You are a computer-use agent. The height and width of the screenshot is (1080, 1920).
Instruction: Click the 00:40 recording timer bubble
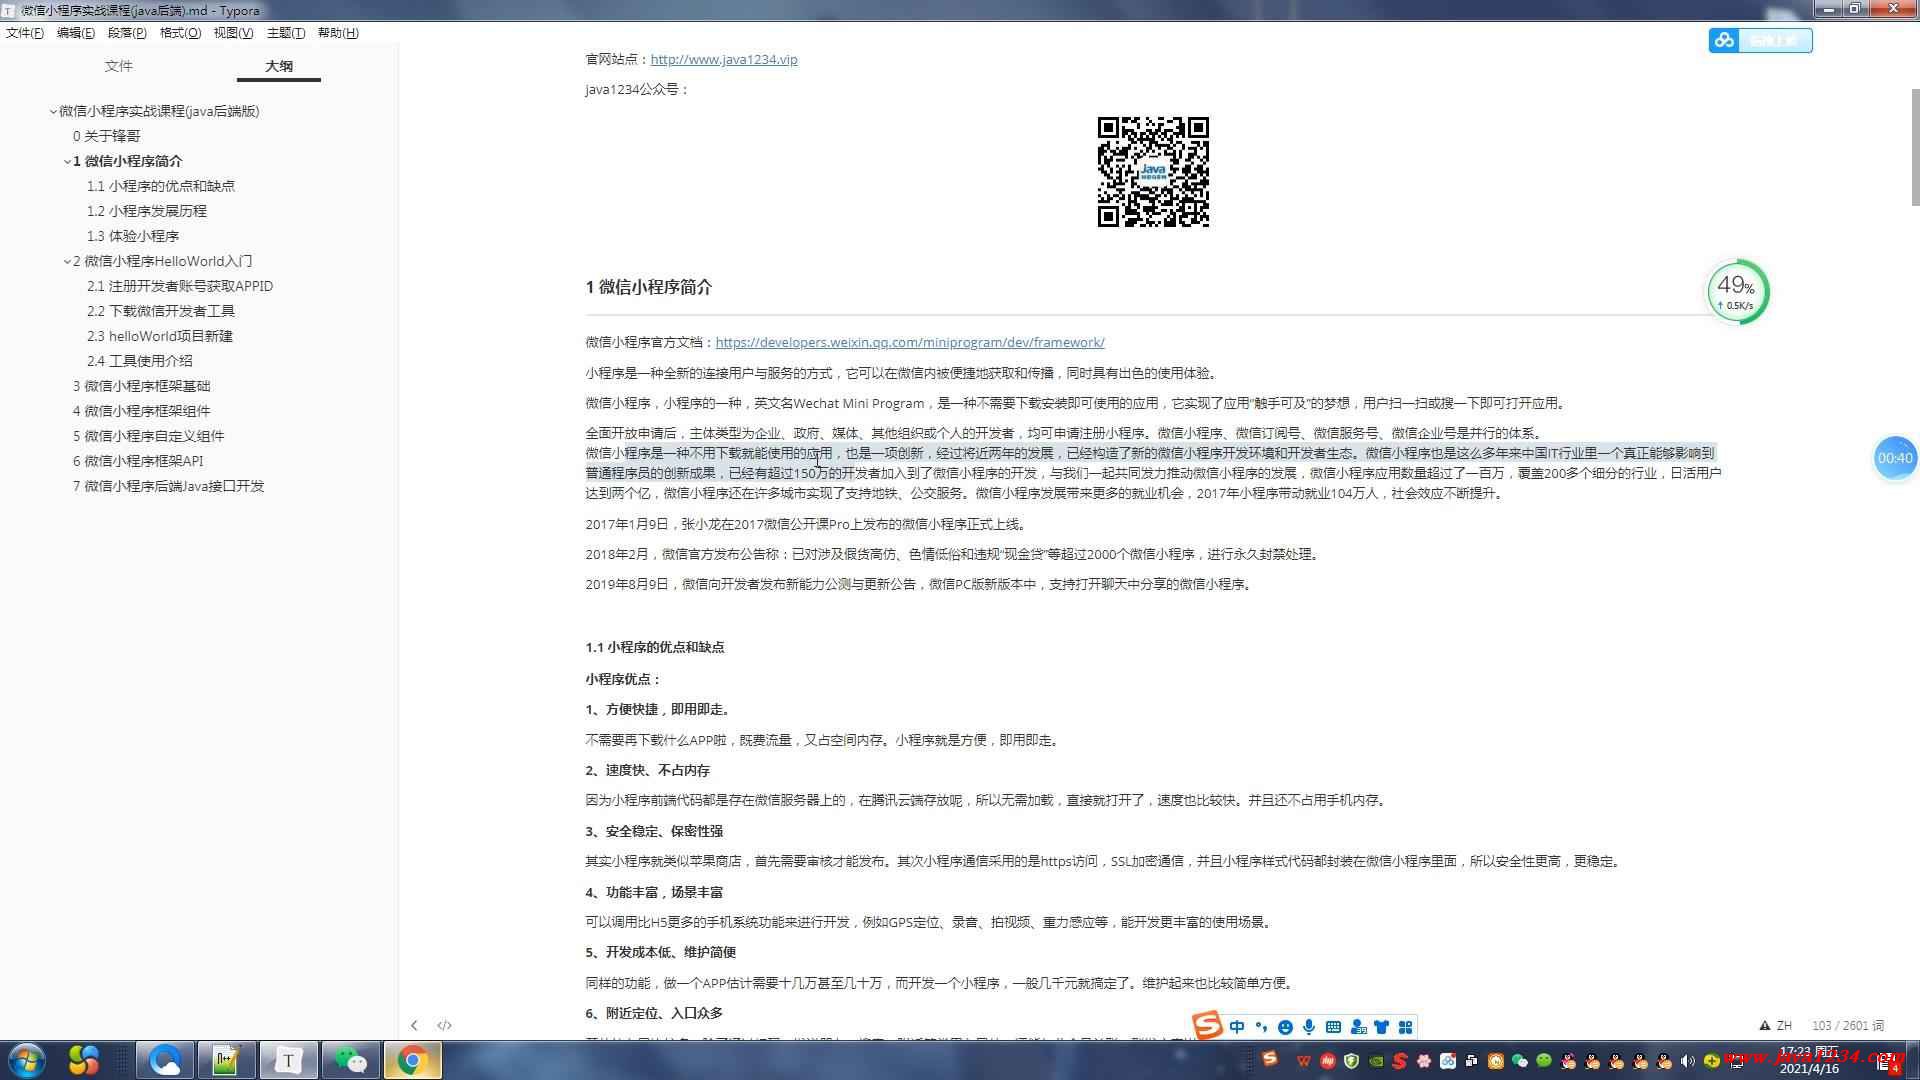(1895, 458)
